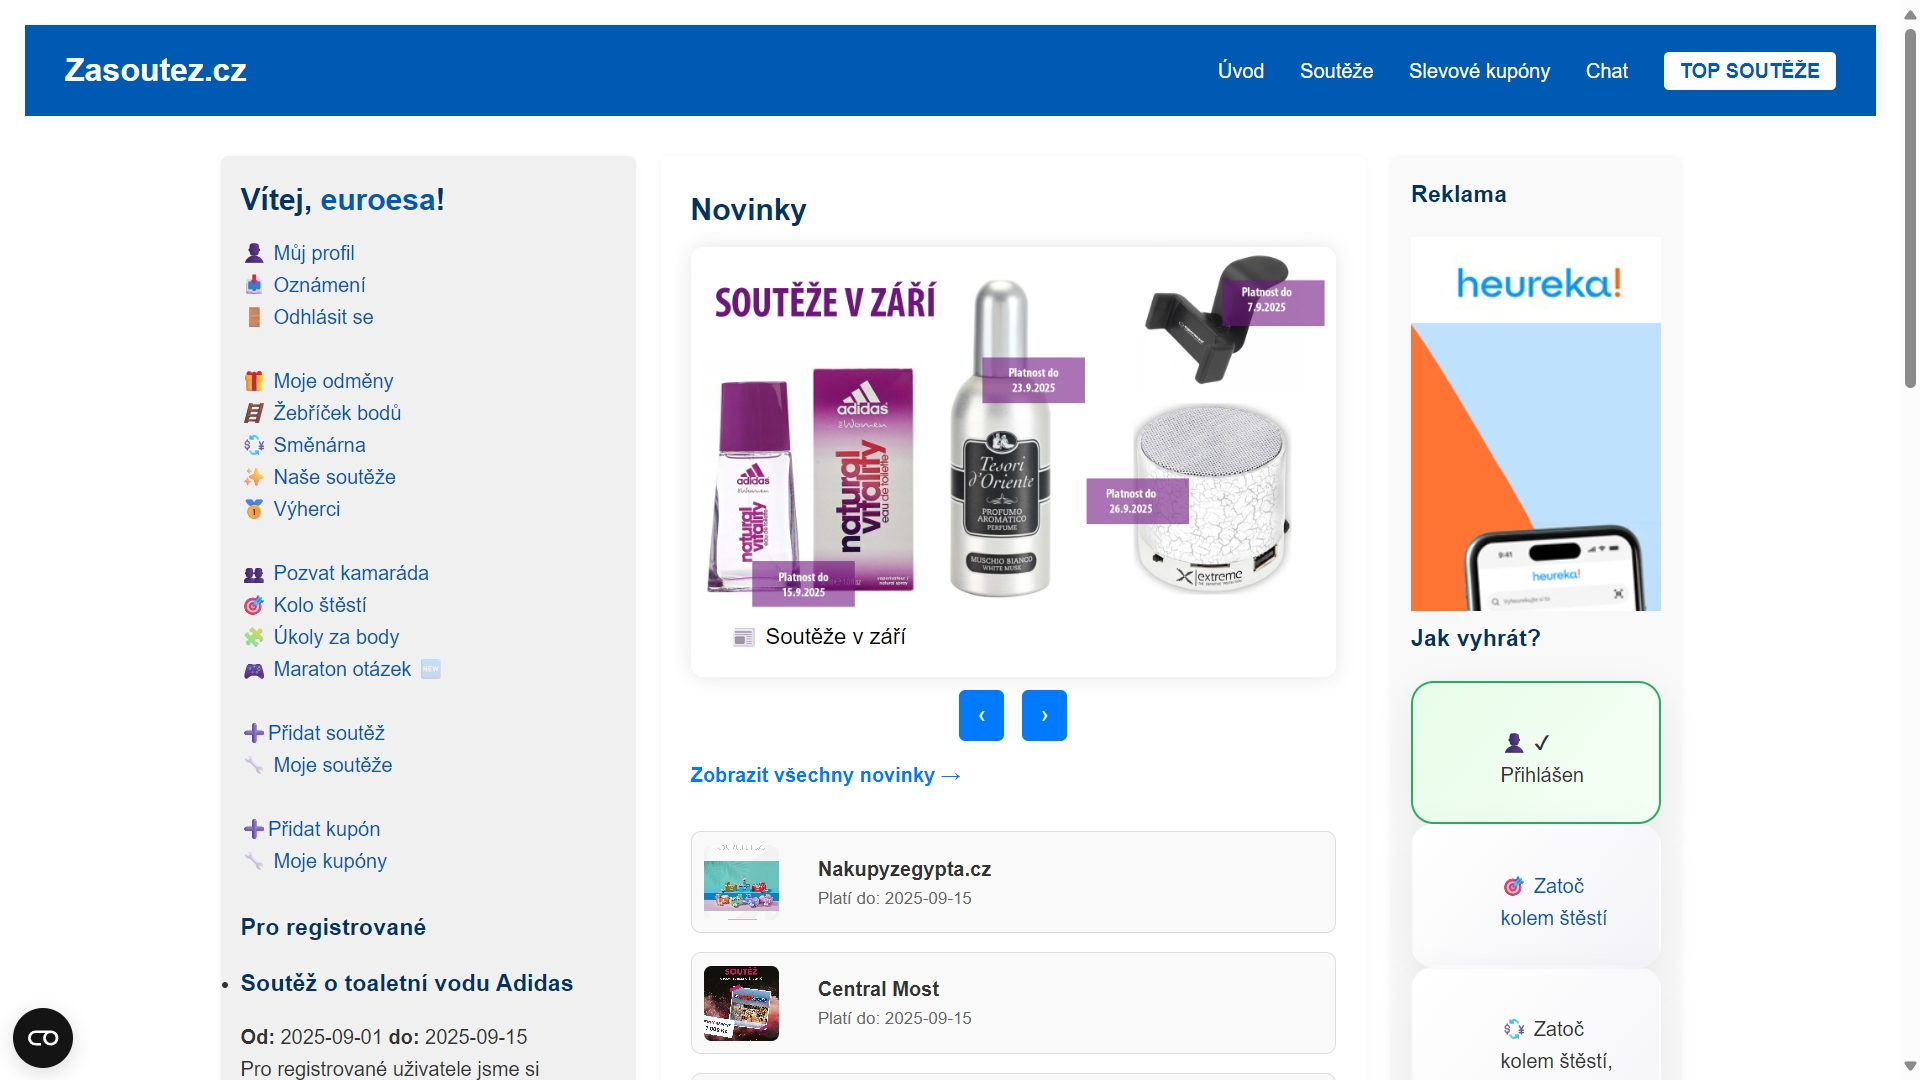Click the user checkmark icon in Přihlášen card
Image resolution: width=1920 pixels, height=1080 pixels.
(x=1527, y=743)
